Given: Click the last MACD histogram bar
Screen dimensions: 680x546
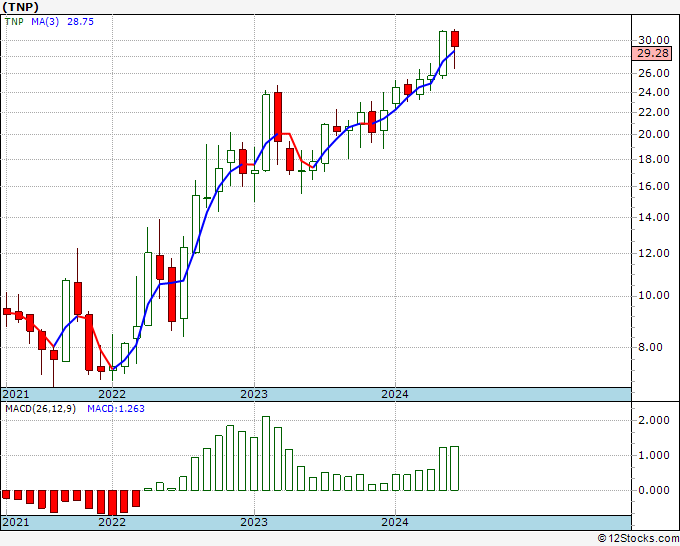Looking at the screenshot, I should pos(454,468).
